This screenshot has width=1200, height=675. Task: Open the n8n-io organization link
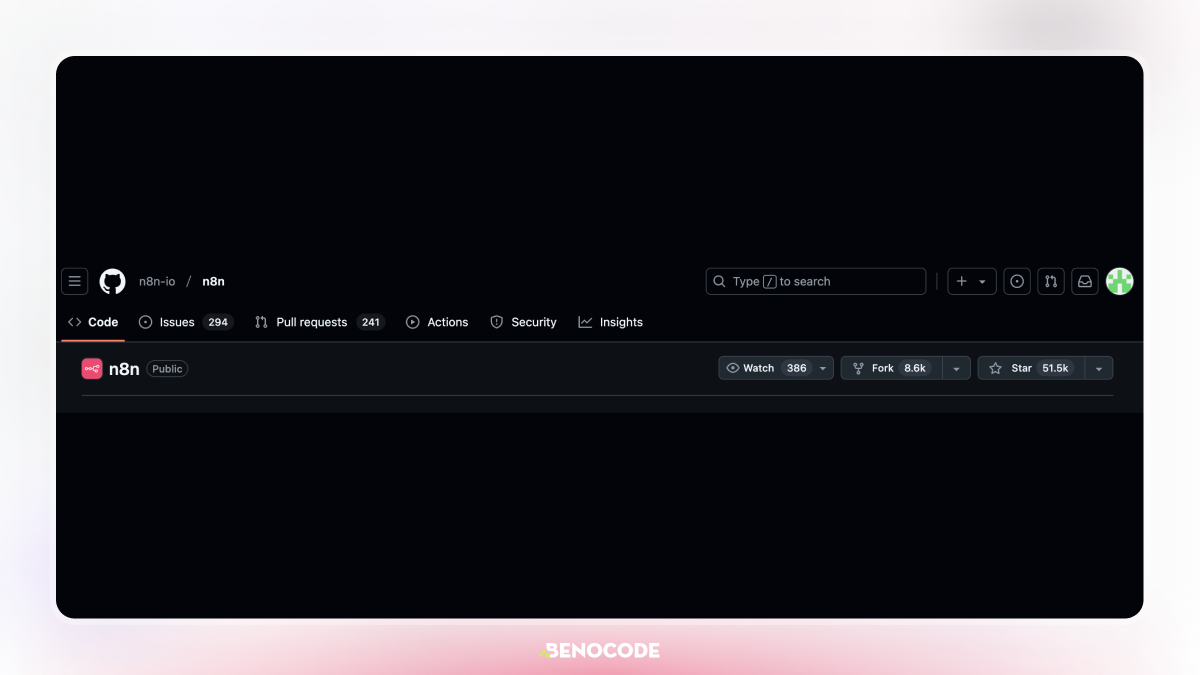coord(157,282)
